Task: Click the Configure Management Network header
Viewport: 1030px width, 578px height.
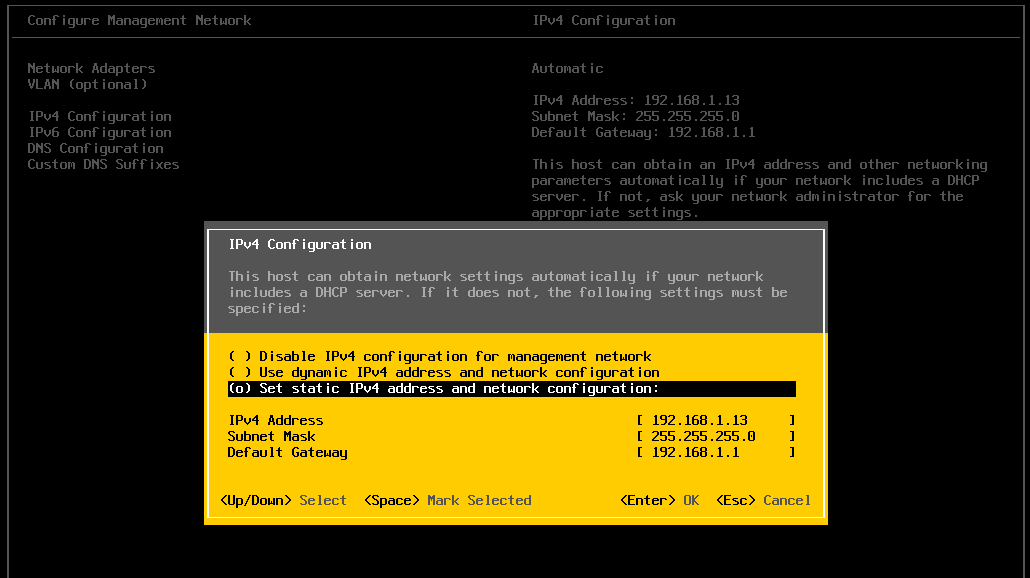Action: pyautogui.click(x=139, y=20)
